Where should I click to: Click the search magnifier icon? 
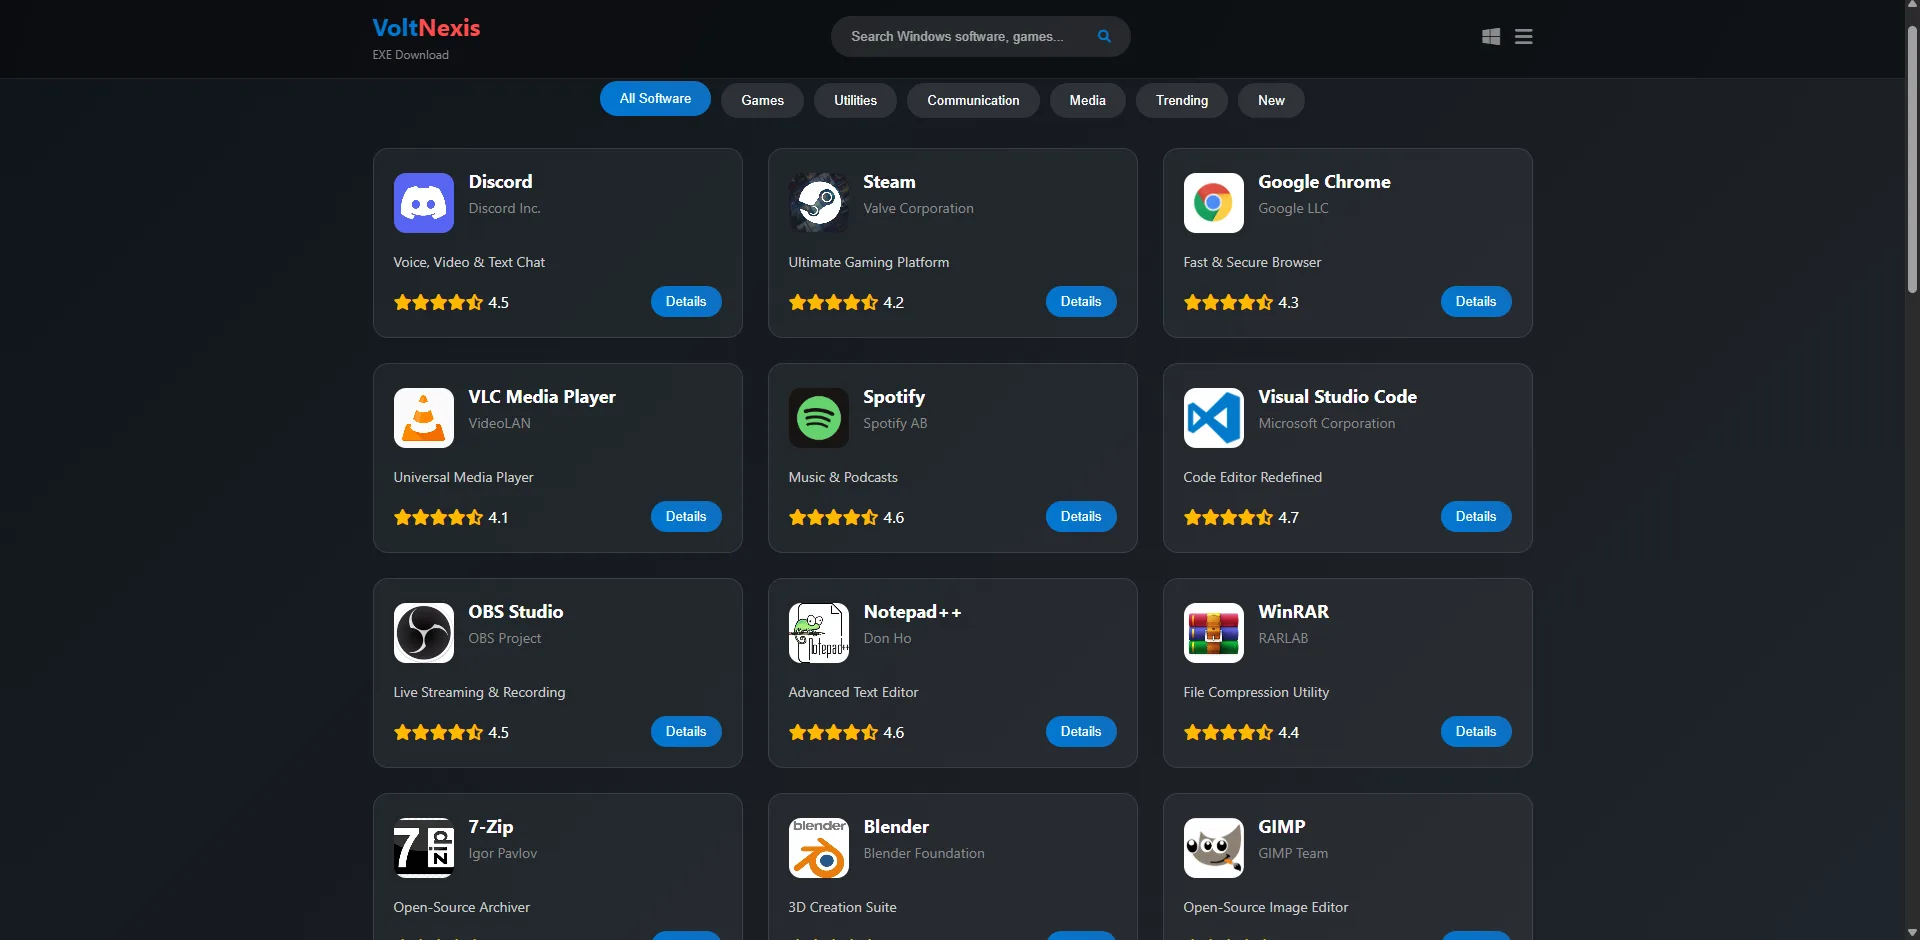[x=1104, y=36]
